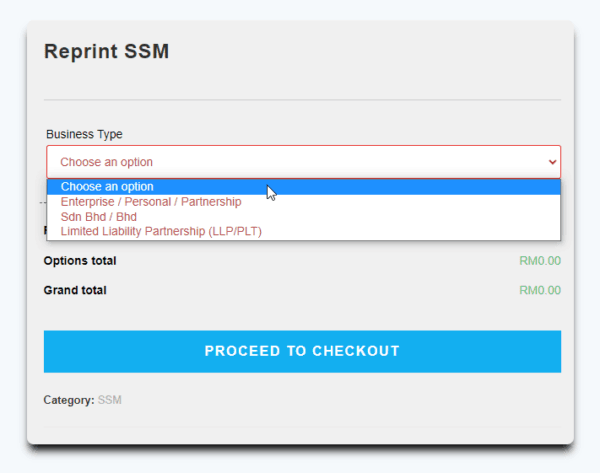Click the red placeholder text inside select box
Screen dimensions: 600x473
click(x=106, y=162)
